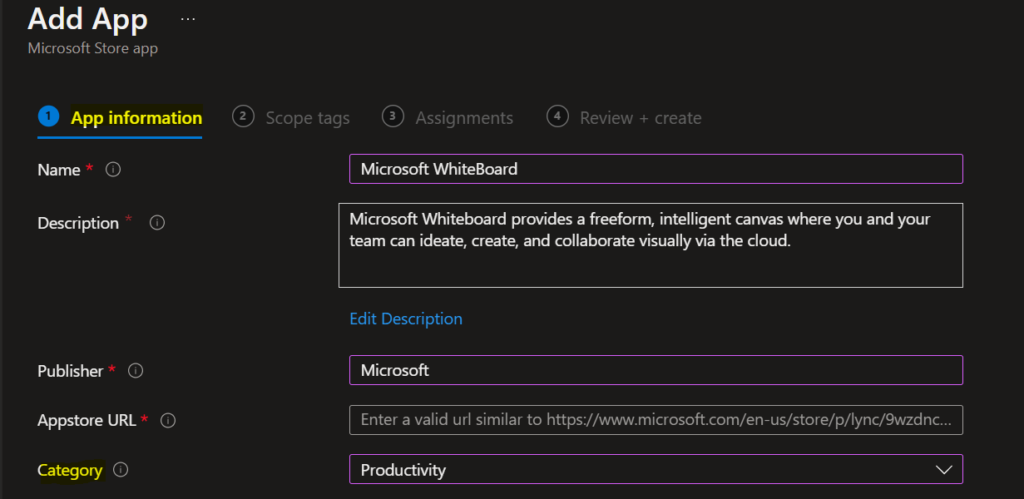Go to the Scope tags step
This screenshot has width=1024, height=499.
point(291,118)
